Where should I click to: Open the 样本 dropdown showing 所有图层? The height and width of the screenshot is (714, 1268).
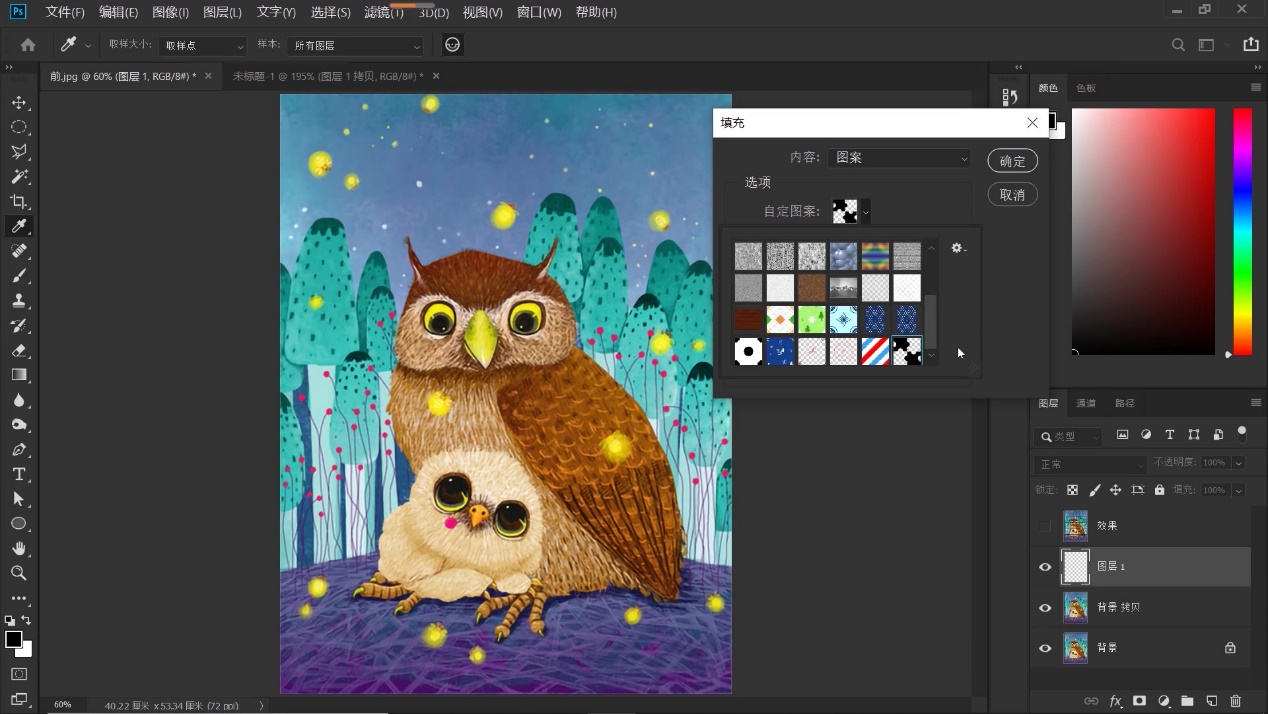click(x=355, y=46)
